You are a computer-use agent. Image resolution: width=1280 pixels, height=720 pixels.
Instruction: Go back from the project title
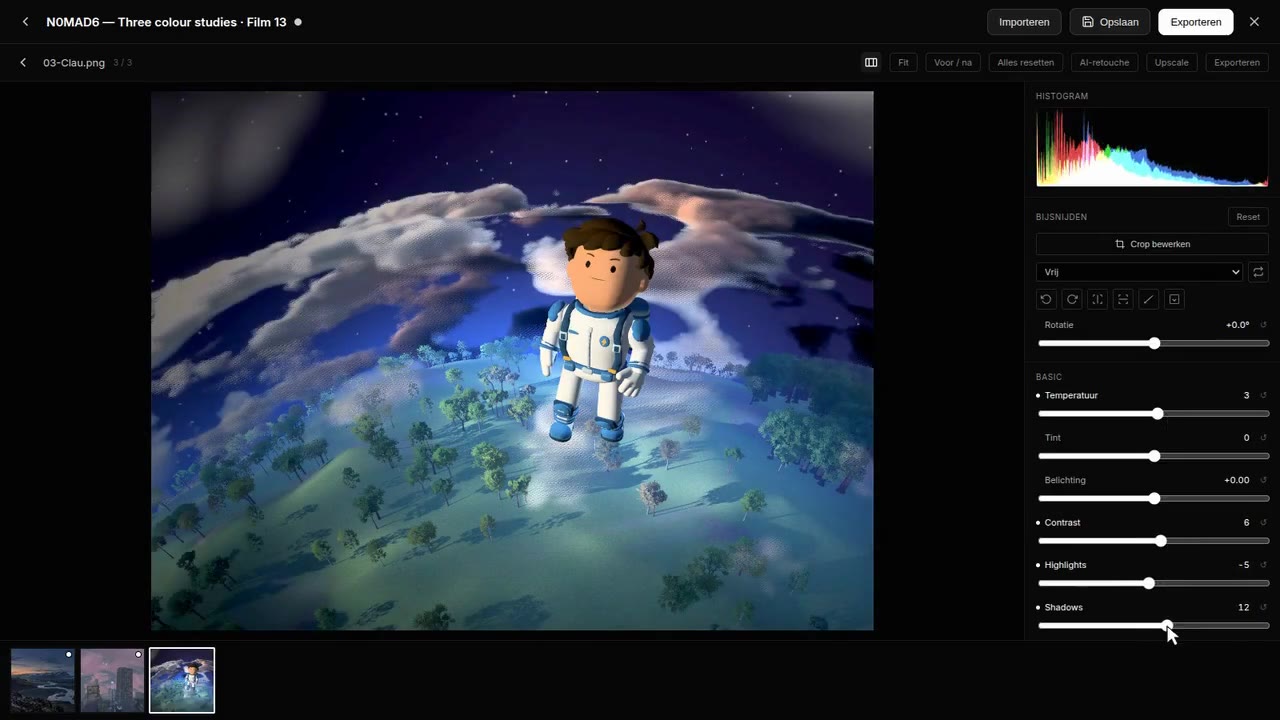pos(25,22)
